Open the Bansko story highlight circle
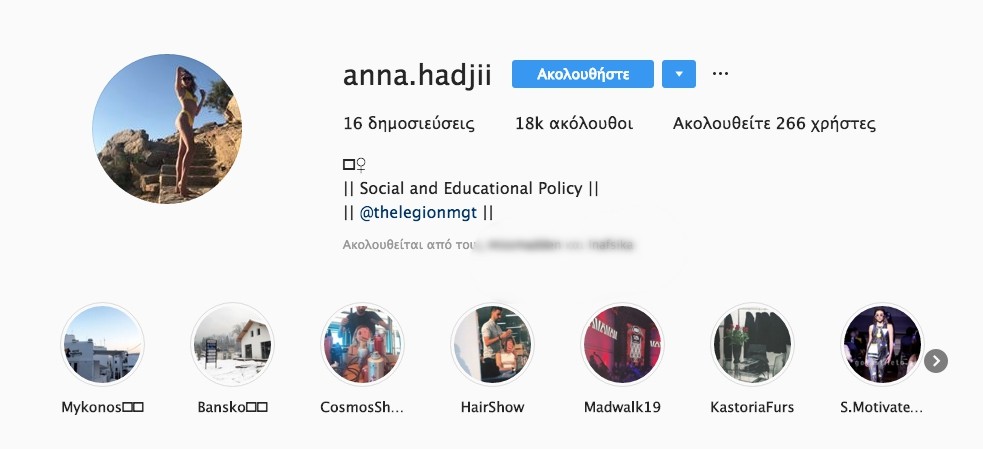983x449 pixels. pos(233,344)
